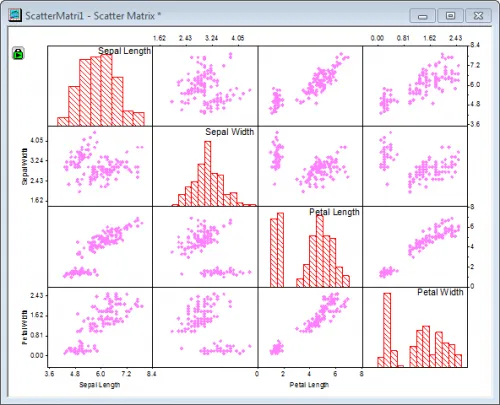
Task: Close the Scatter Matrix window
Action: 478,16
